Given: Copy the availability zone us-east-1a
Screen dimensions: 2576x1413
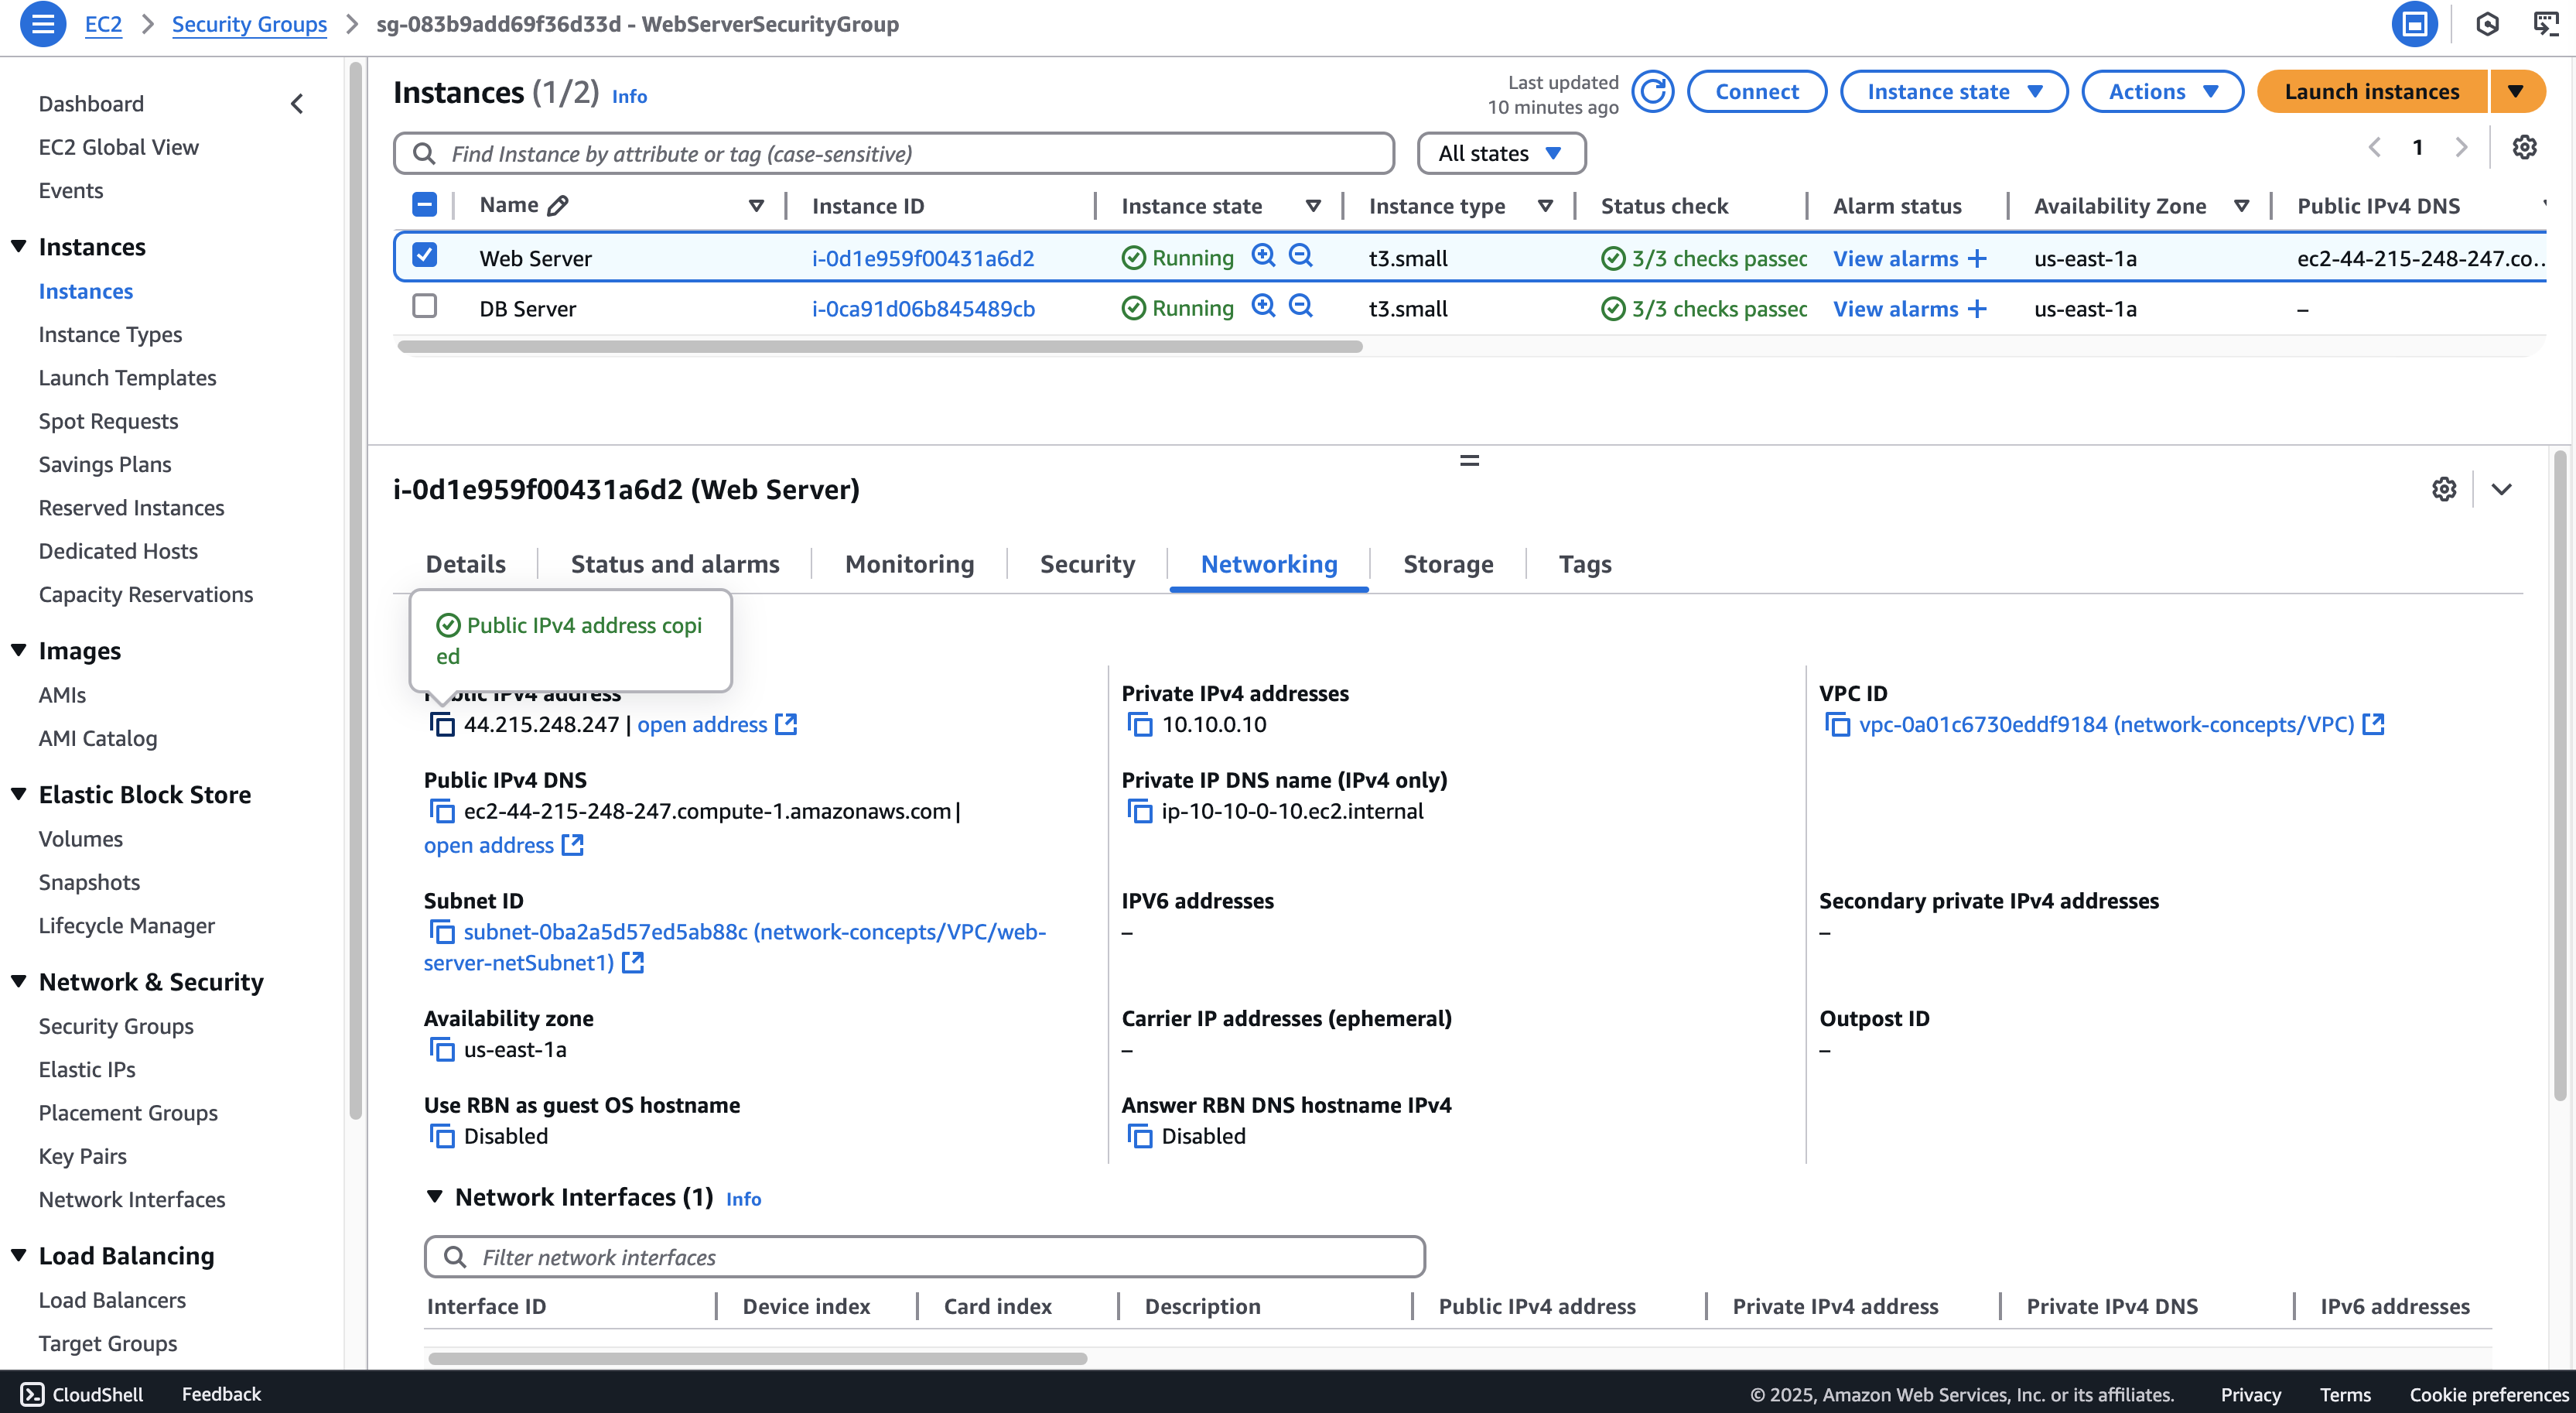Looking at the screenshot, I should [442, 1049].
